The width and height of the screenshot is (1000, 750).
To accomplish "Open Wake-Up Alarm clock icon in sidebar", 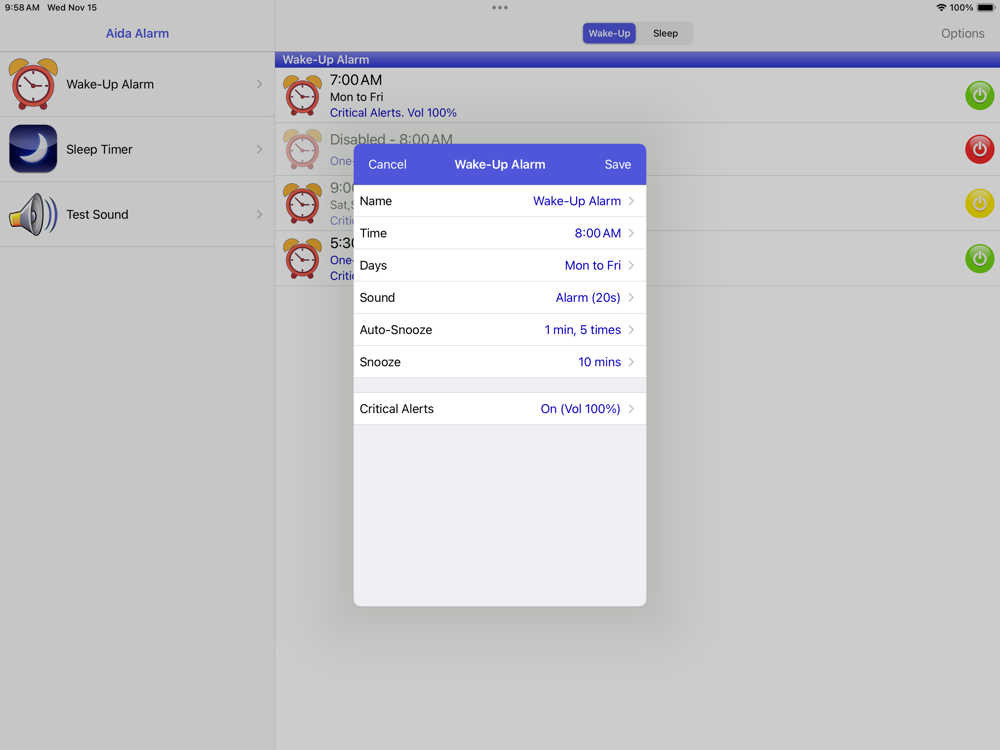I will [33, 84].
